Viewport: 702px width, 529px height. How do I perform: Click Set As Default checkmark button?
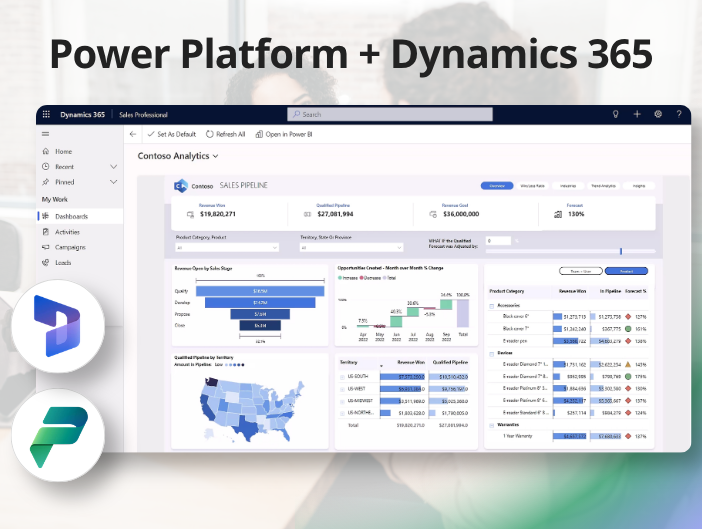171,134
